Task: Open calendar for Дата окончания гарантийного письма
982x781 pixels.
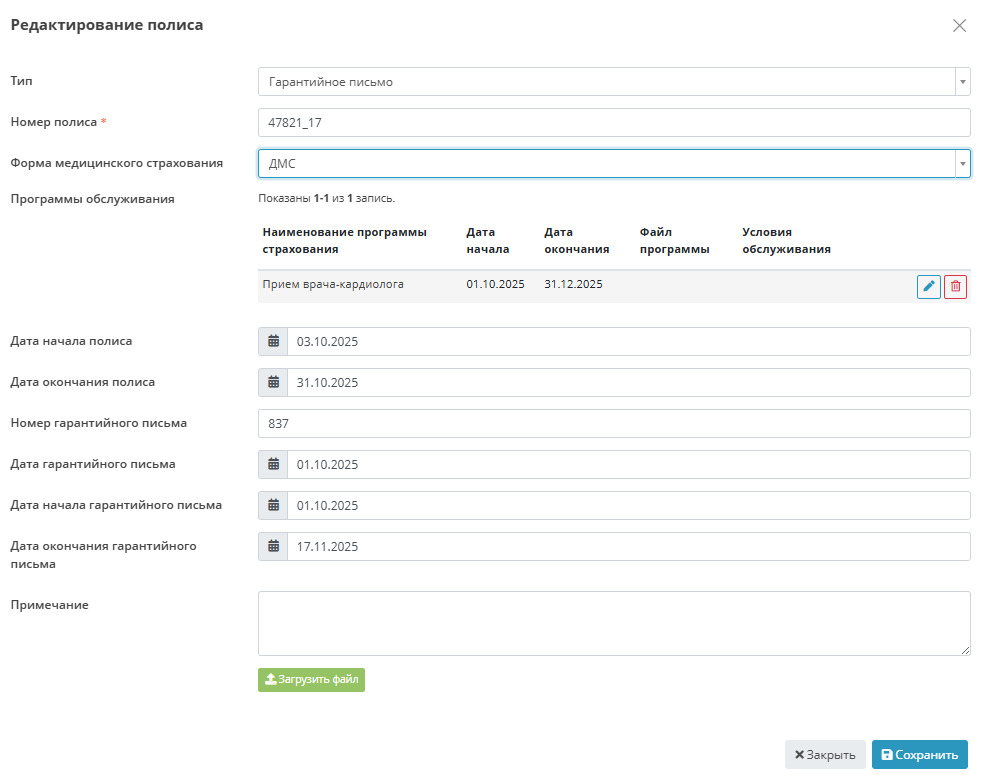Action: [273, 547]
